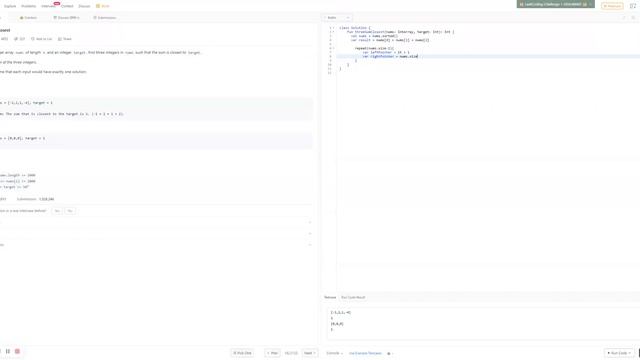Open the Console dropdown
This screenshot has height=360, width=640.
point(334,353)
